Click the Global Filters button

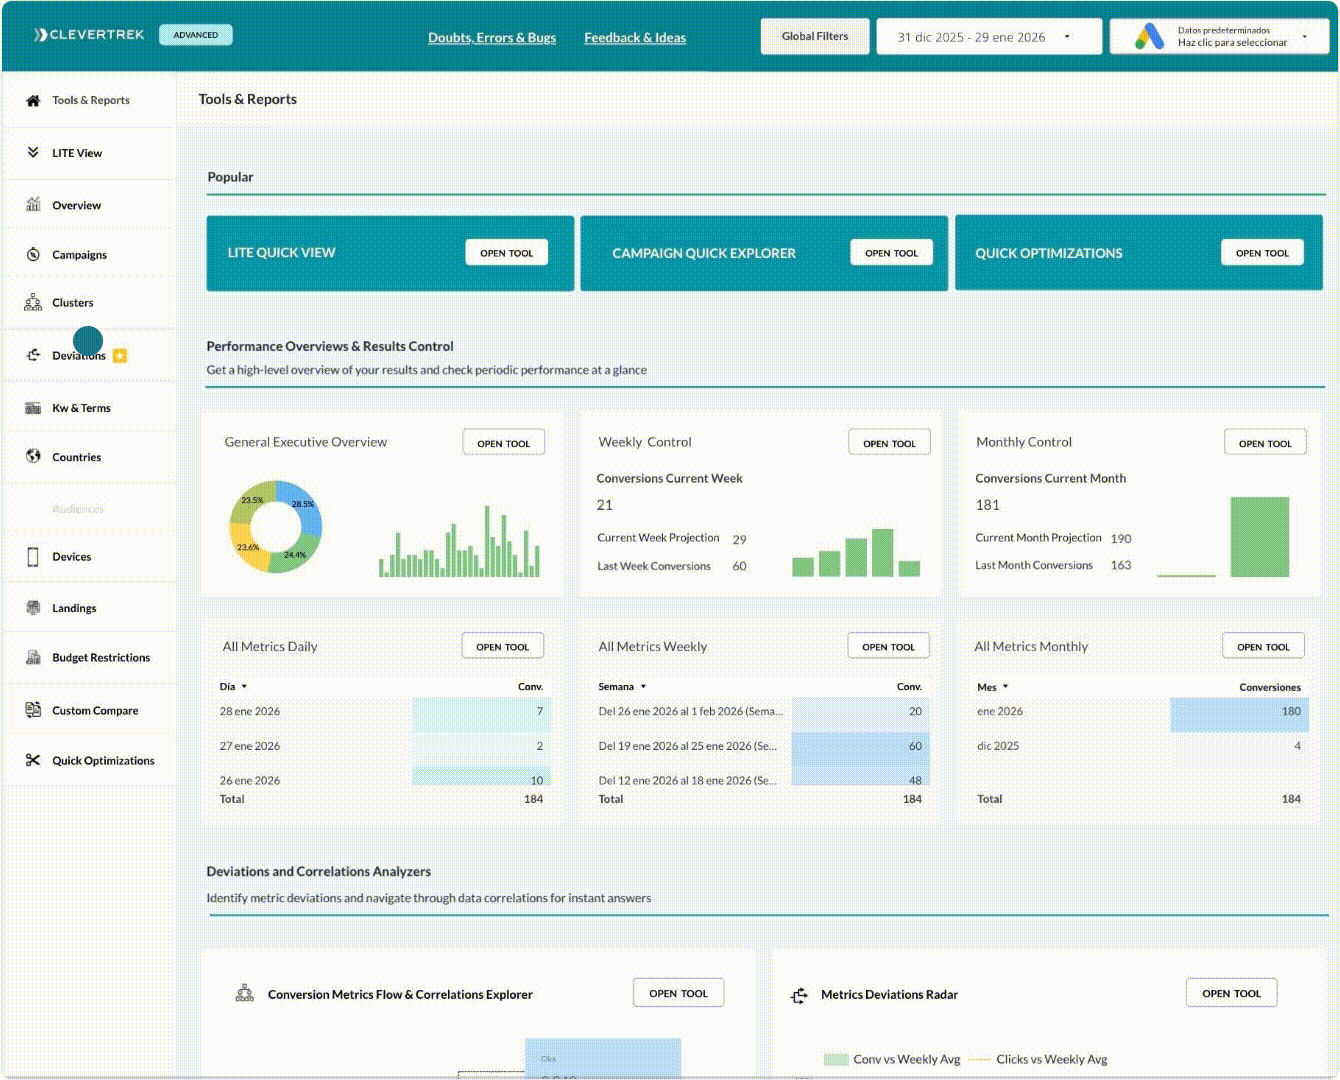(x=814, y=37)
